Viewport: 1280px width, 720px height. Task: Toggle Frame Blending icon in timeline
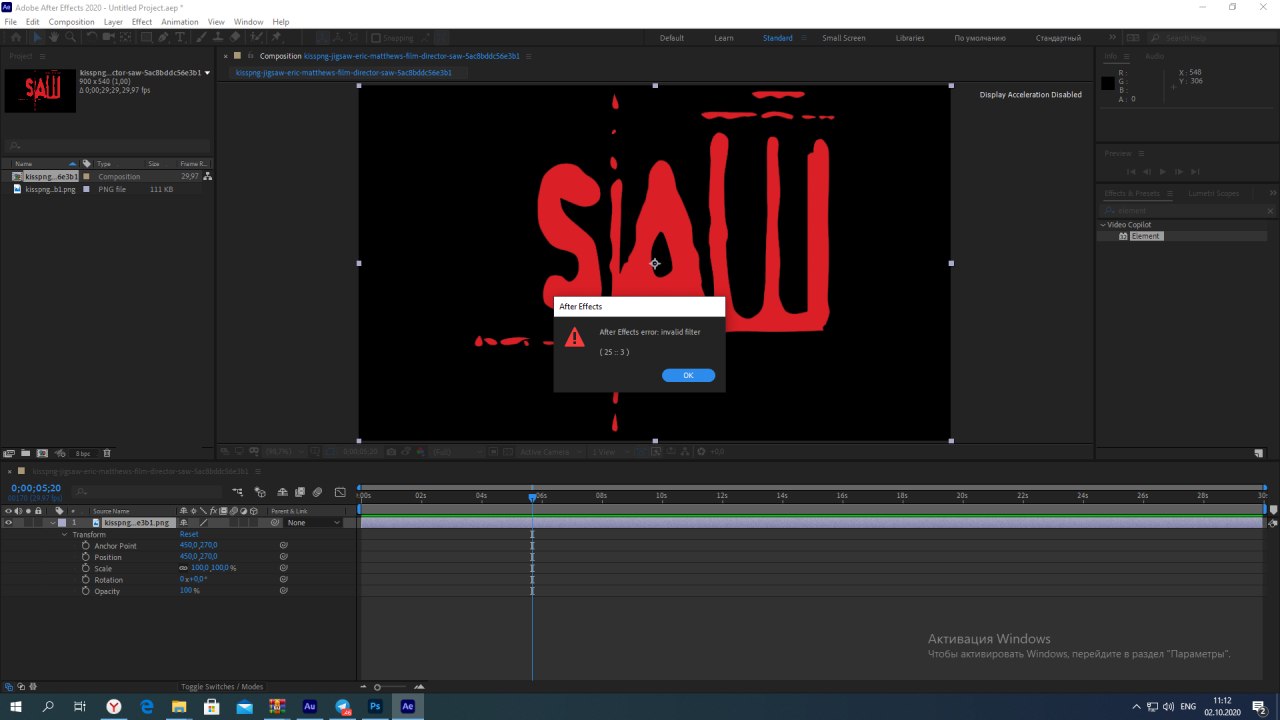coord(300,492)
